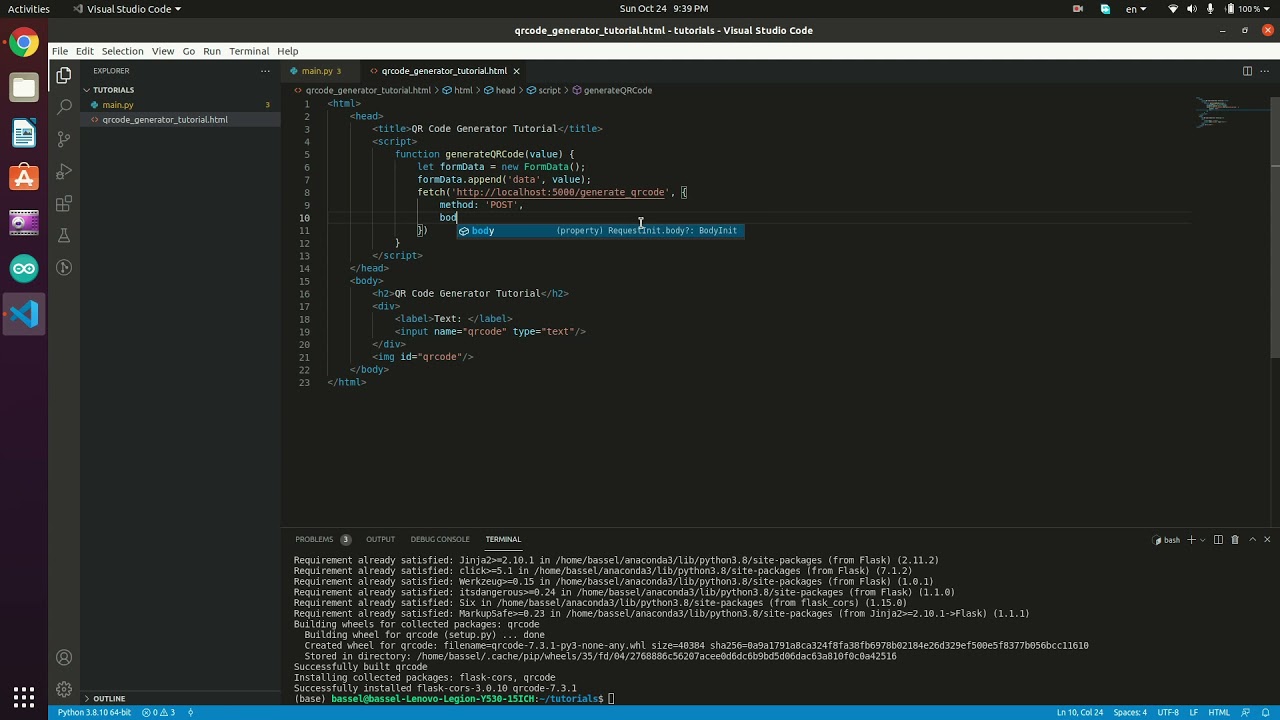Open the Manage gear settings icon

(64, 689)
